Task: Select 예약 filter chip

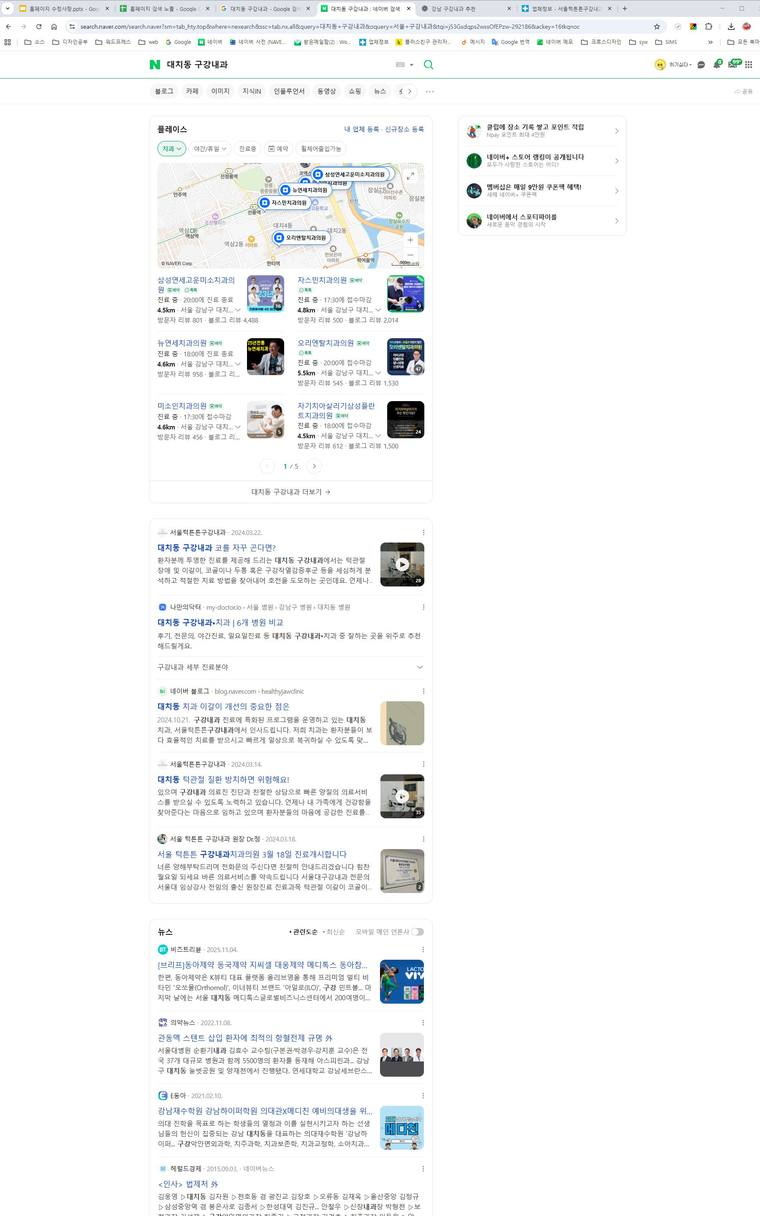Action: click(278, 148)
